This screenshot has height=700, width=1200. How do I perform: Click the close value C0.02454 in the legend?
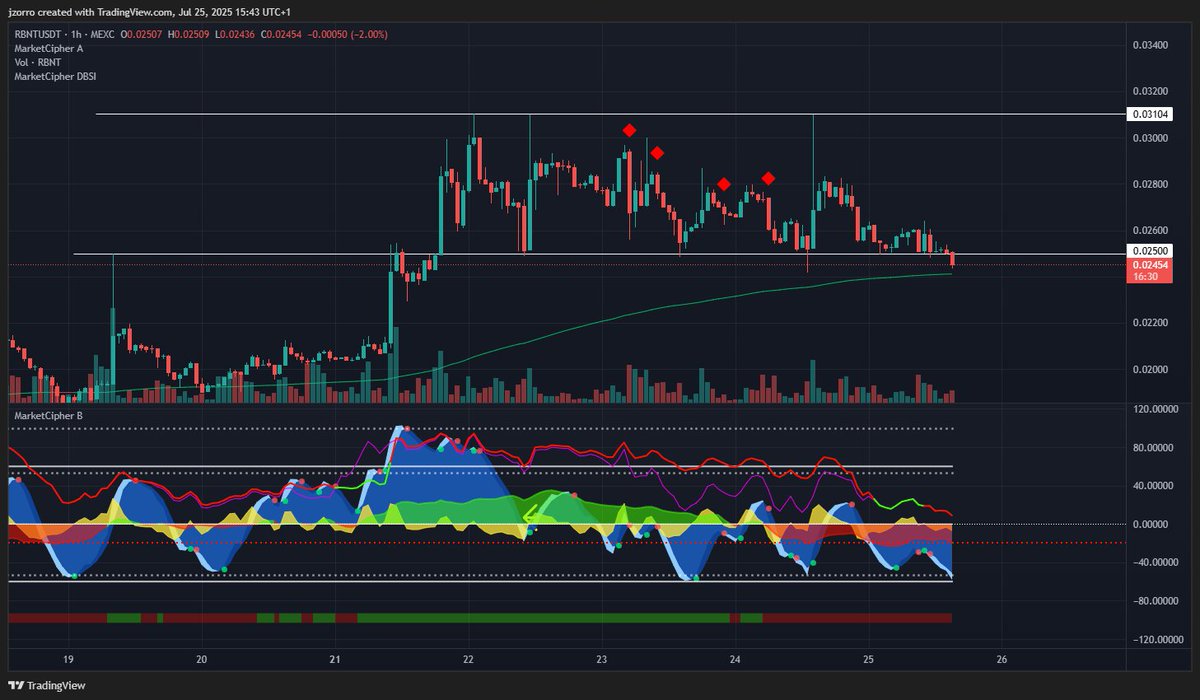click(282, 34)
